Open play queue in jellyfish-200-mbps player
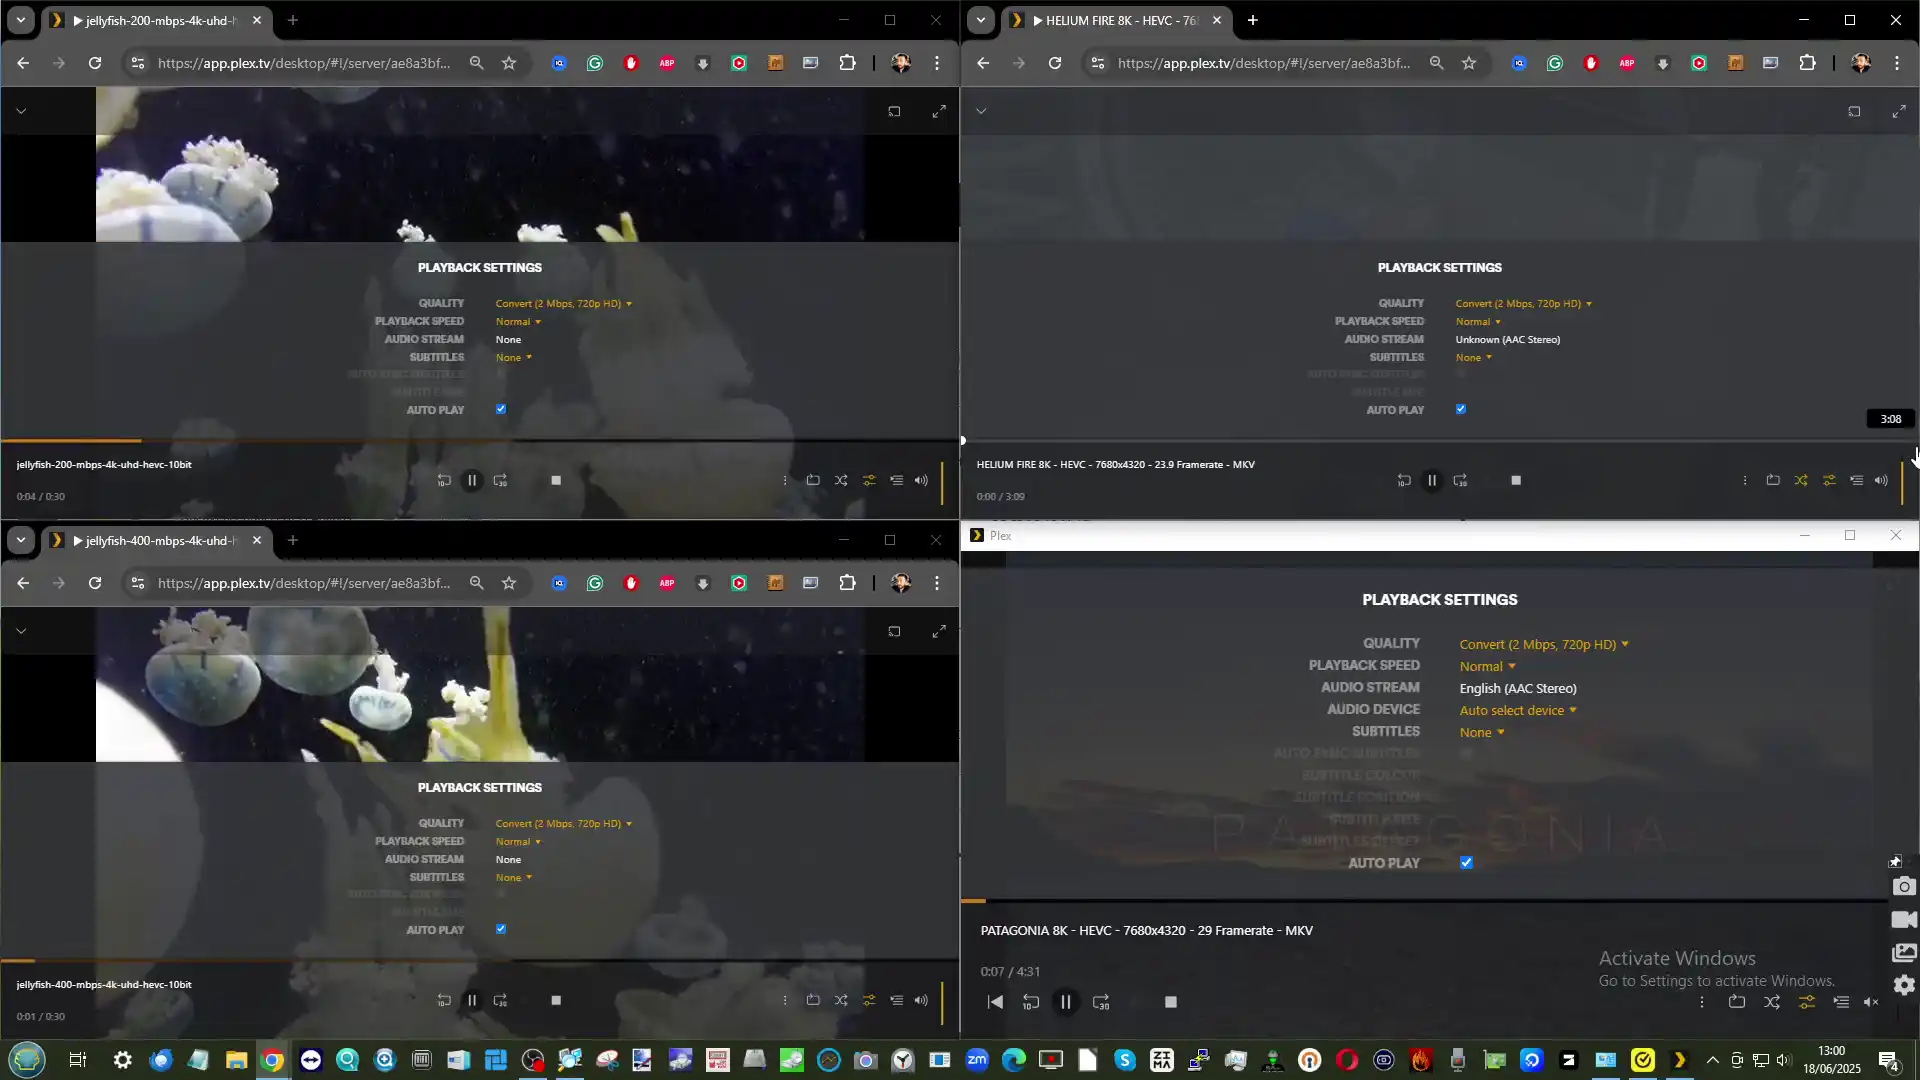The width and height of the screenshot is (1920, 1080). pyautogui.click(x=897, y=480)
